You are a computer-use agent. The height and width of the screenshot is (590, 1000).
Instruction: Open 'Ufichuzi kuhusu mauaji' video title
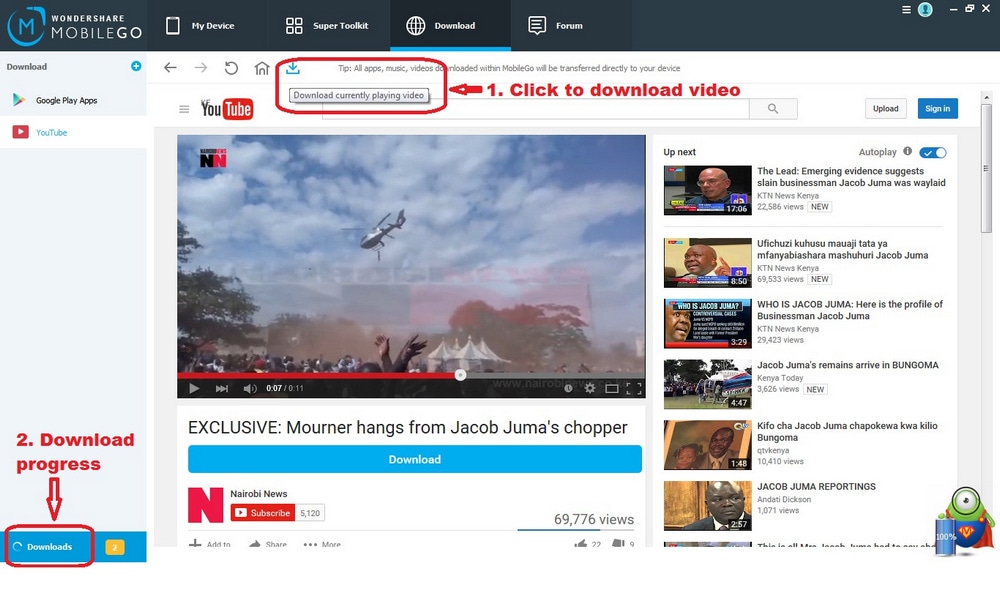[842, 249]
